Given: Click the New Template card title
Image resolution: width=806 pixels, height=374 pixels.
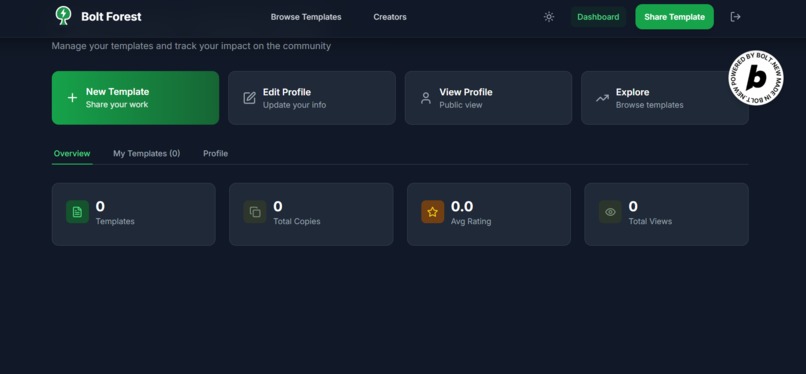Looking at the screenshot, I should [x=117, y=92].
